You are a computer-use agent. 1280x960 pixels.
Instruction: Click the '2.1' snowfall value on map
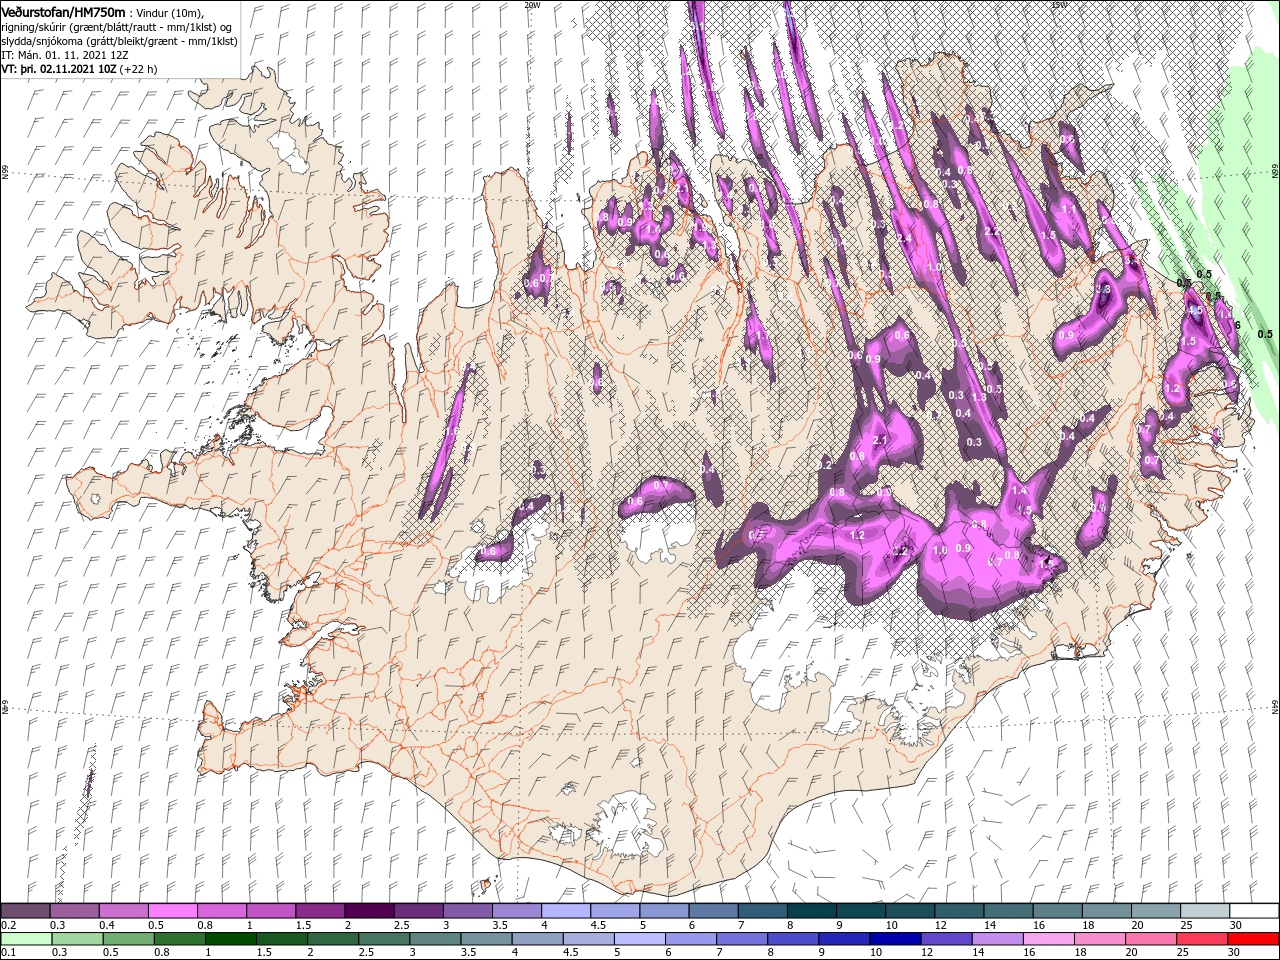881,440
